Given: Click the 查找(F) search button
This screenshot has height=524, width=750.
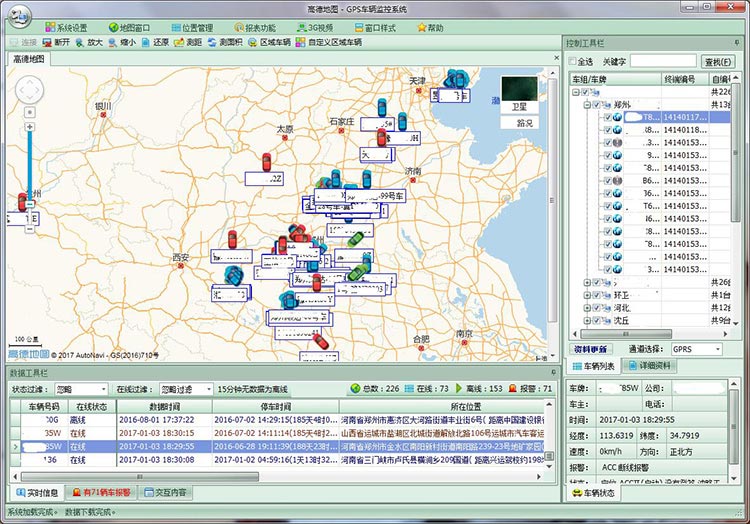Looking at the screenshot, I should point(718,62).
